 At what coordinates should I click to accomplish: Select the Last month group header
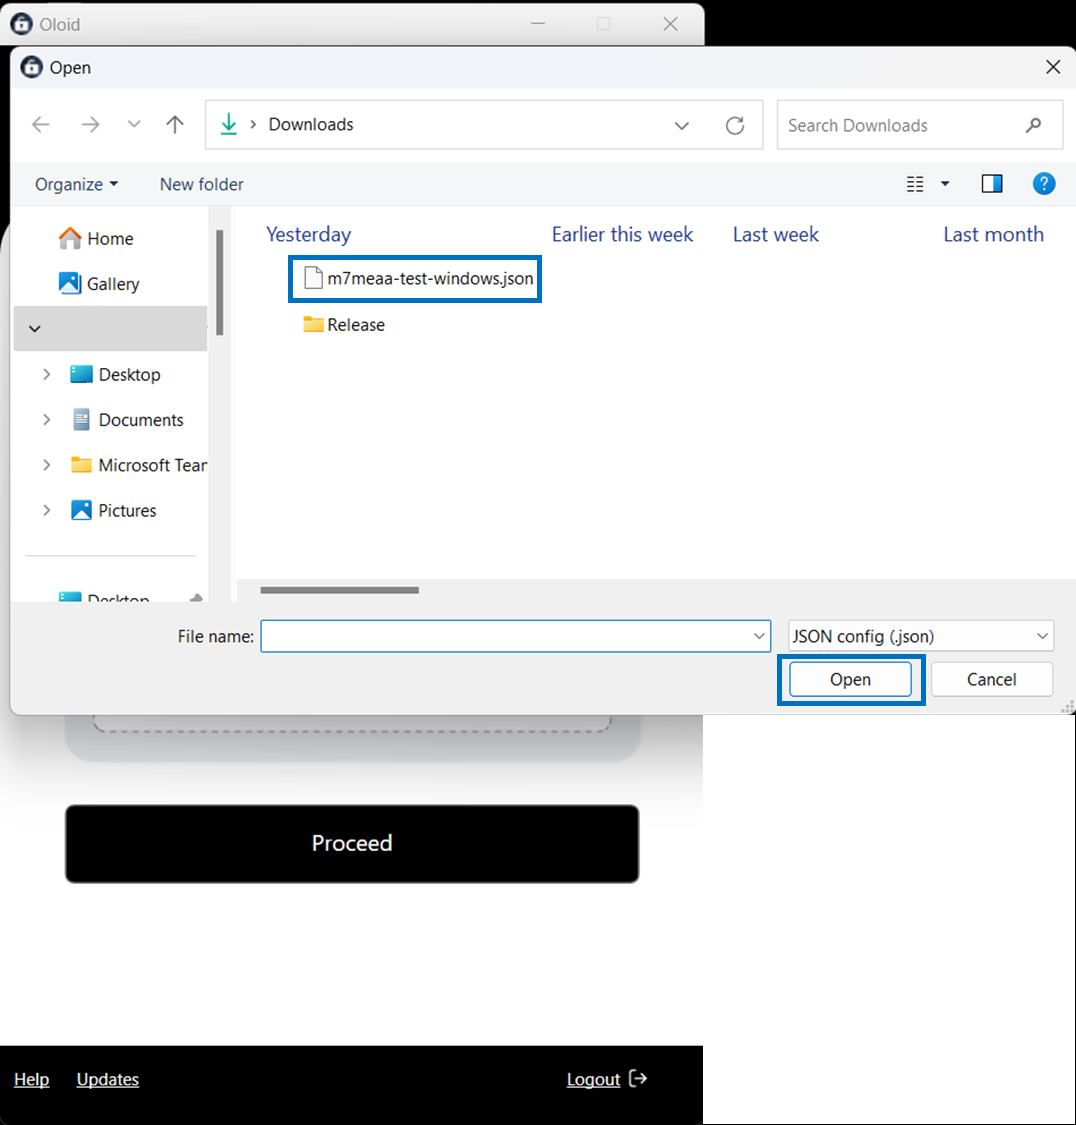994,235
